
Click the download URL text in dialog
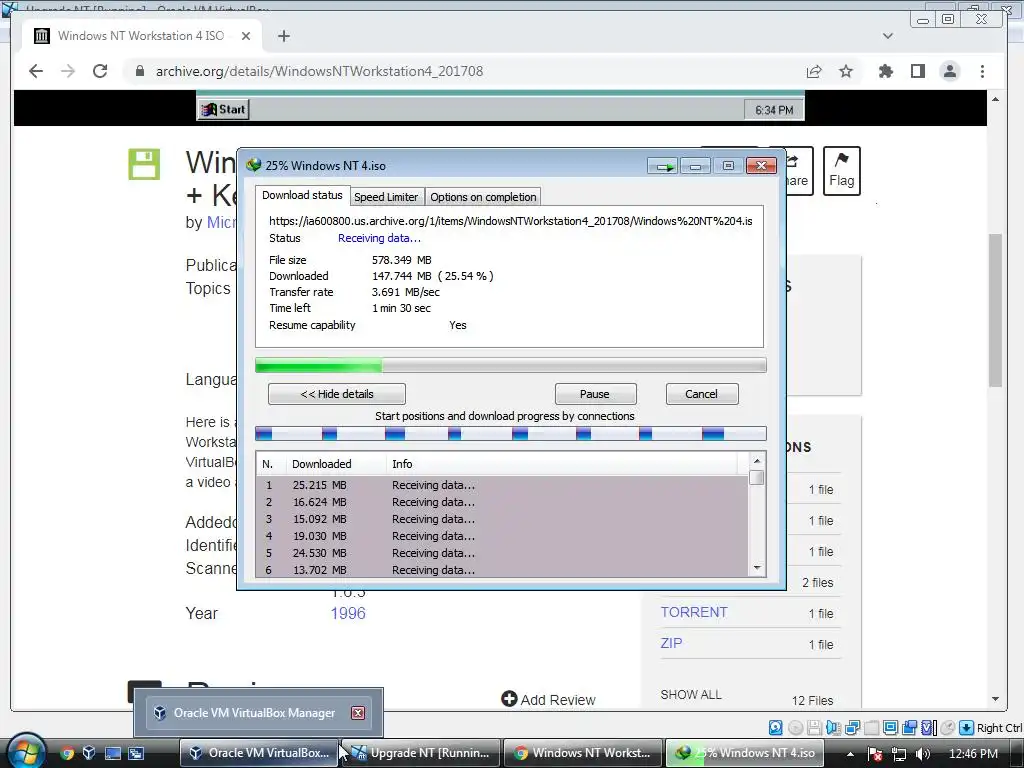tap(511, 221)
